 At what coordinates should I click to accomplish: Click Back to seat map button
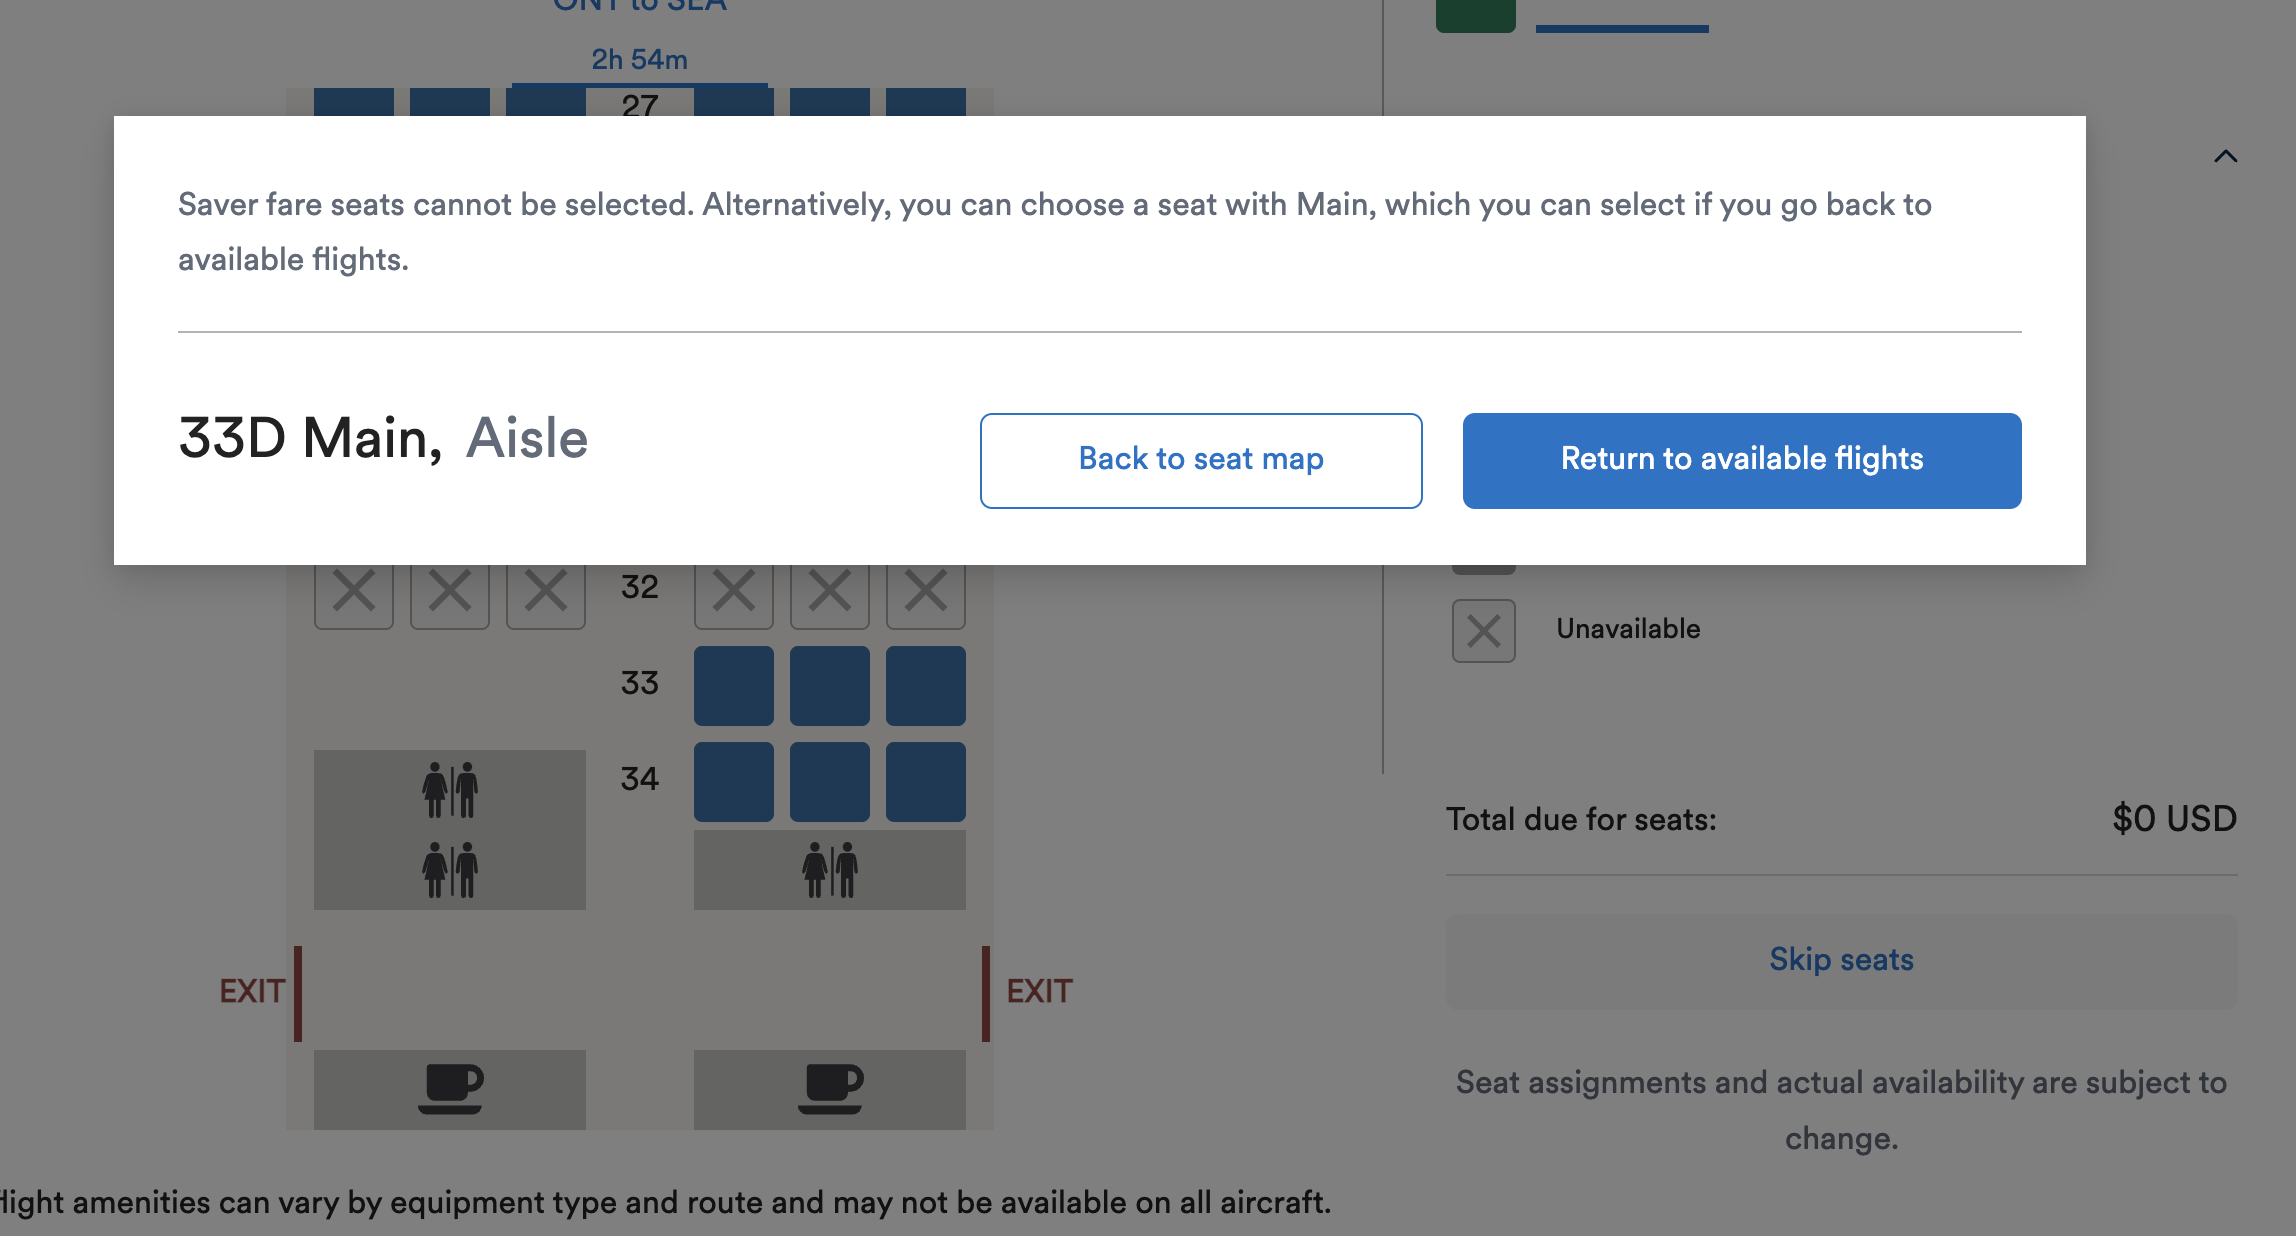click(x=1201, y=460)
